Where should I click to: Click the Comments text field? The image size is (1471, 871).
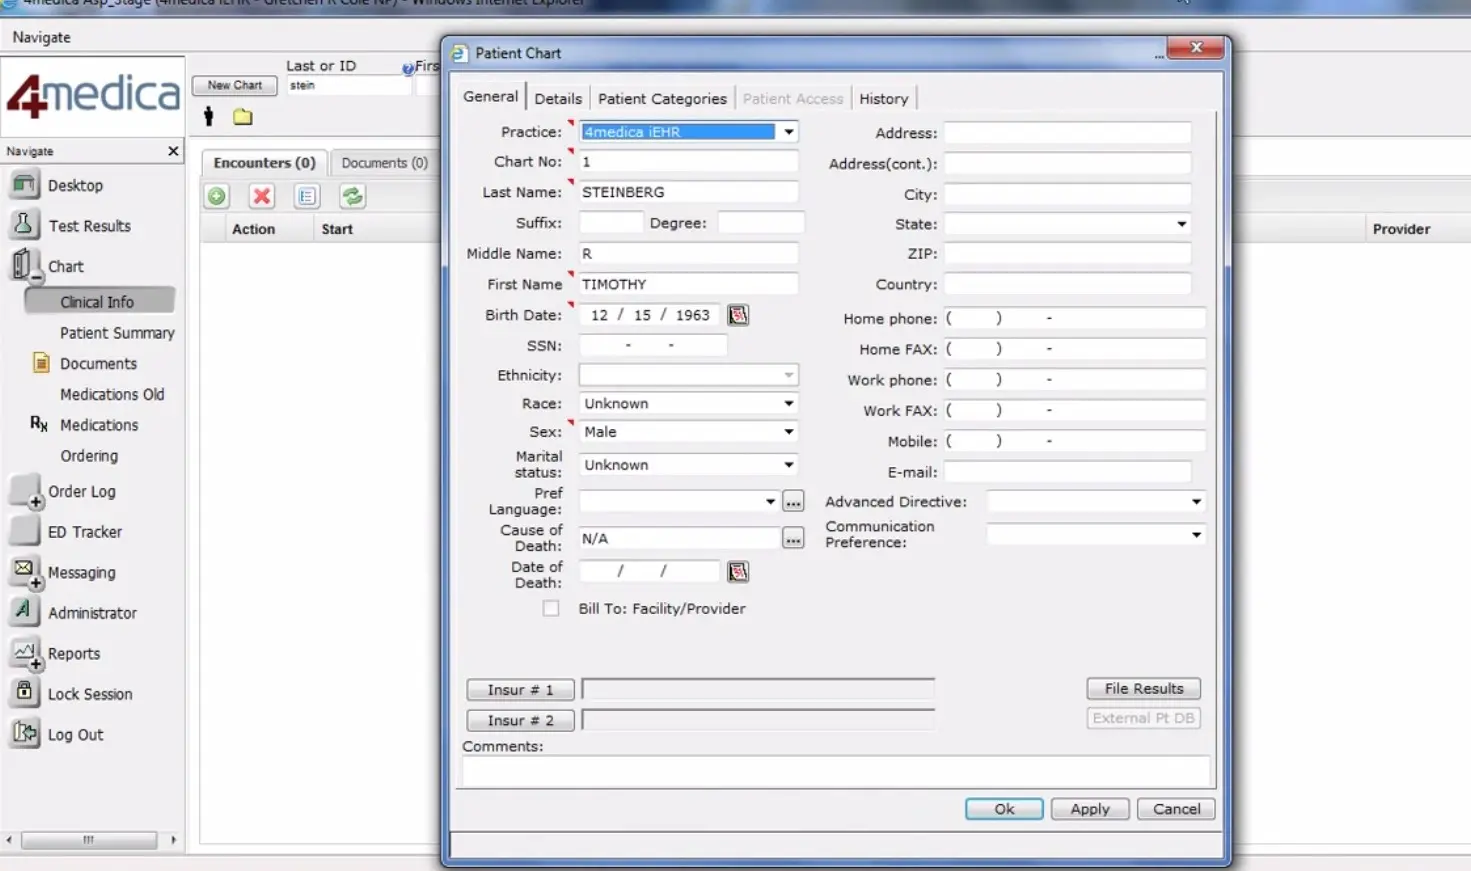[835, 771]
